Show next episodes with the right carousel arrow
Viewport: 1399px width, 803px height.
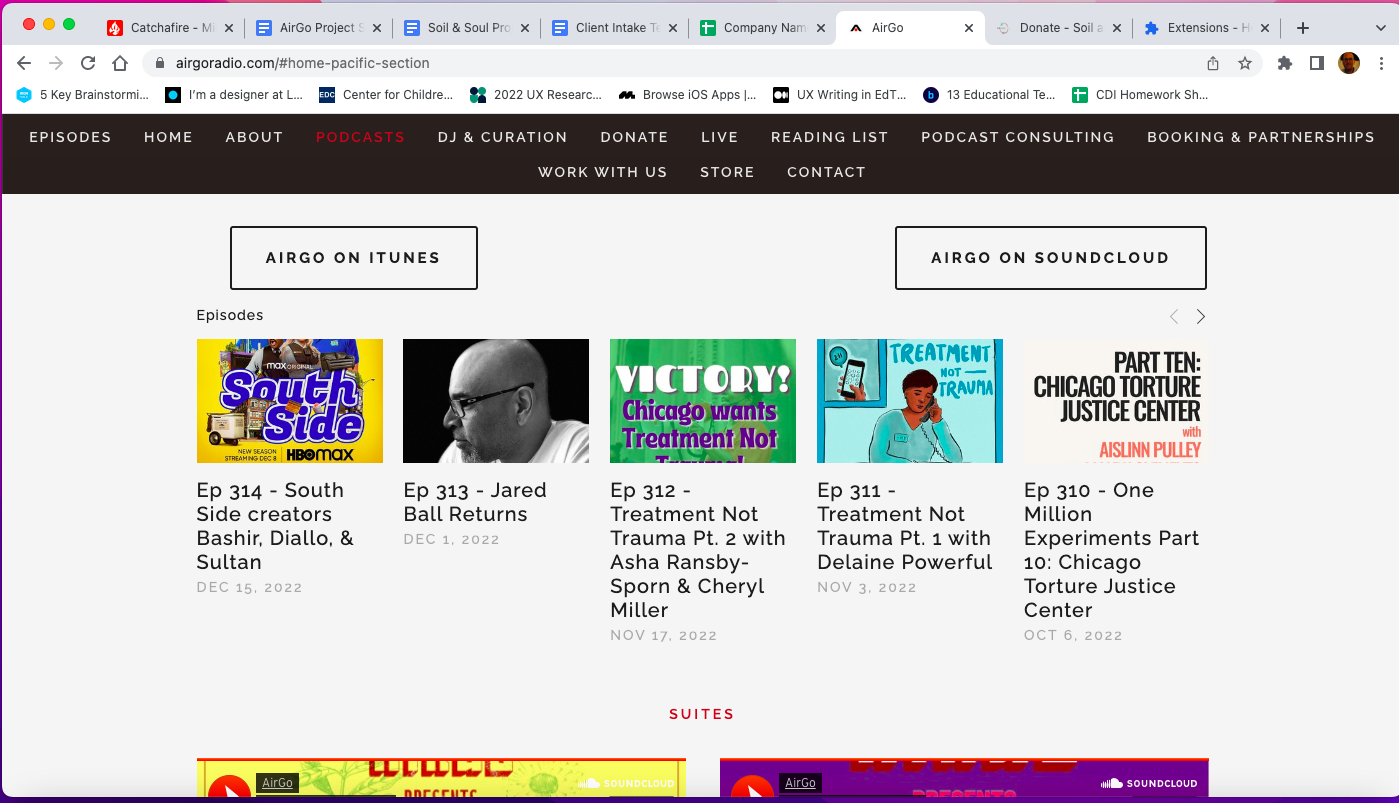click(x=1201, y=316)
